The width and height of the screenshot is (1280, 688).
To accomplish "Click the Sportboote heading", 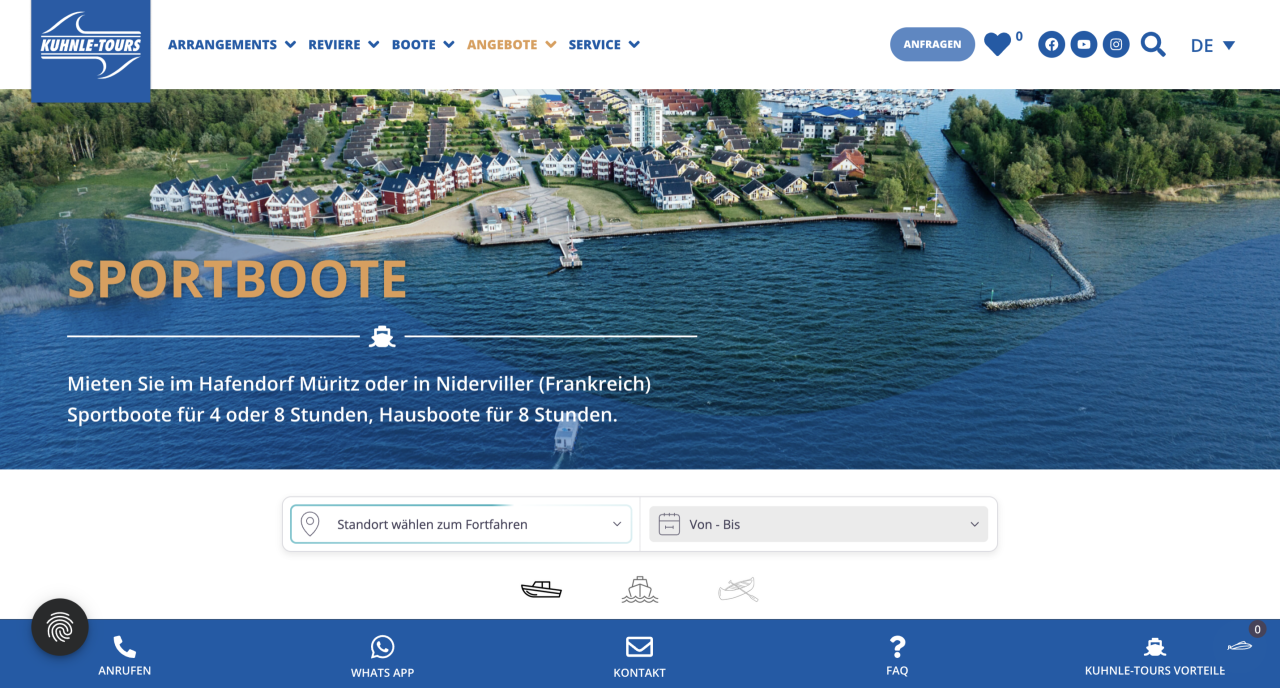I will pyautogui.click(x=238, y=279).
